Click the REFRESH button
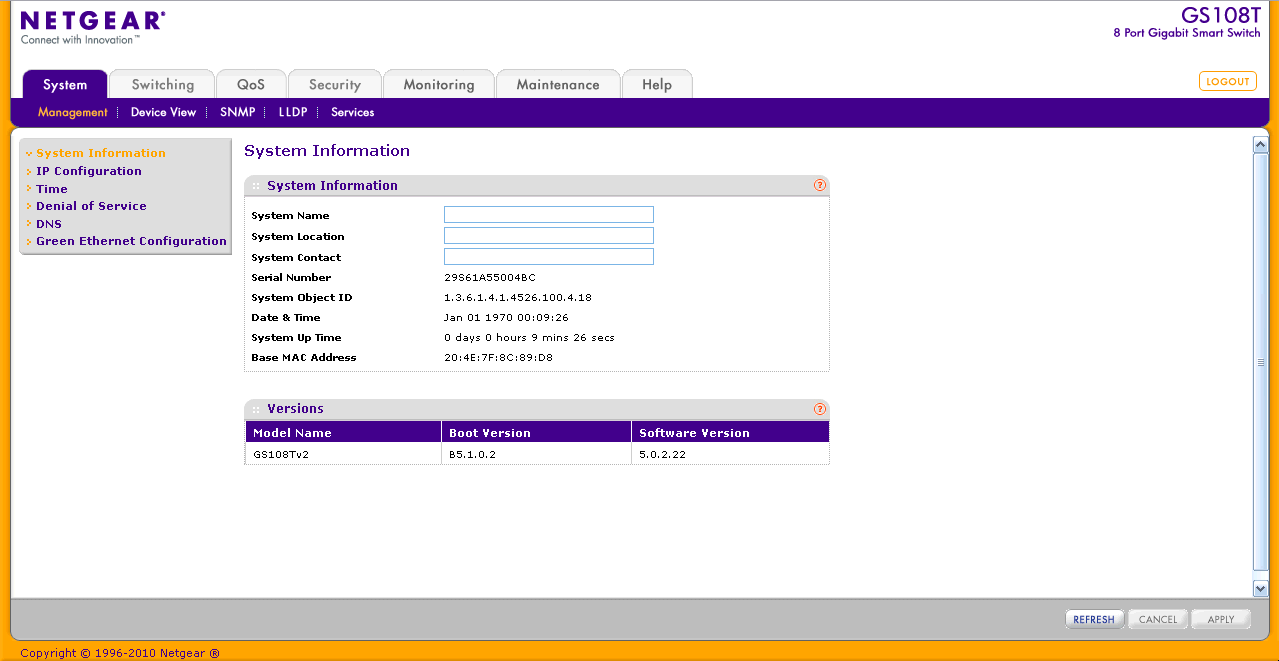The width and height of the screenshot is (1279, 661). pyautogui.click(x=1094, y=620)
